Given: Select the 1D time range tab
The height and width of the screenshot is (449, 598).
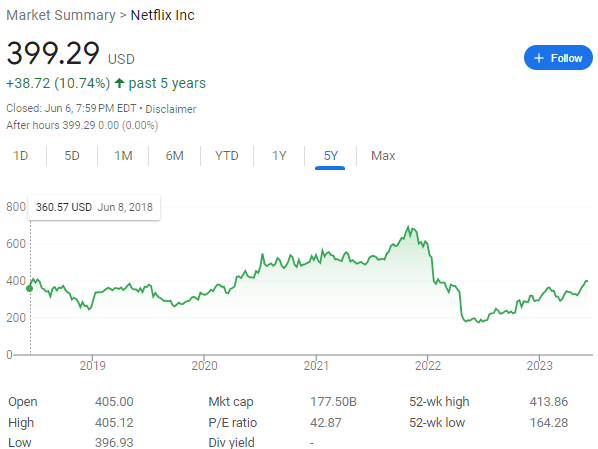Looking at the screenshot, I should [x=21, y=156].
